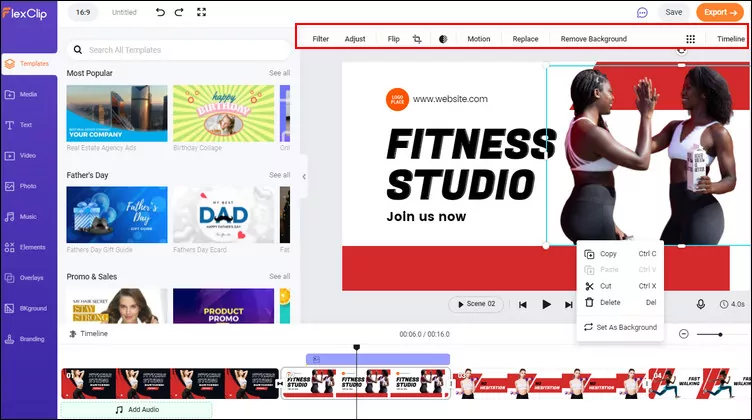Click See all for Promo & Sales

(280, 277)
